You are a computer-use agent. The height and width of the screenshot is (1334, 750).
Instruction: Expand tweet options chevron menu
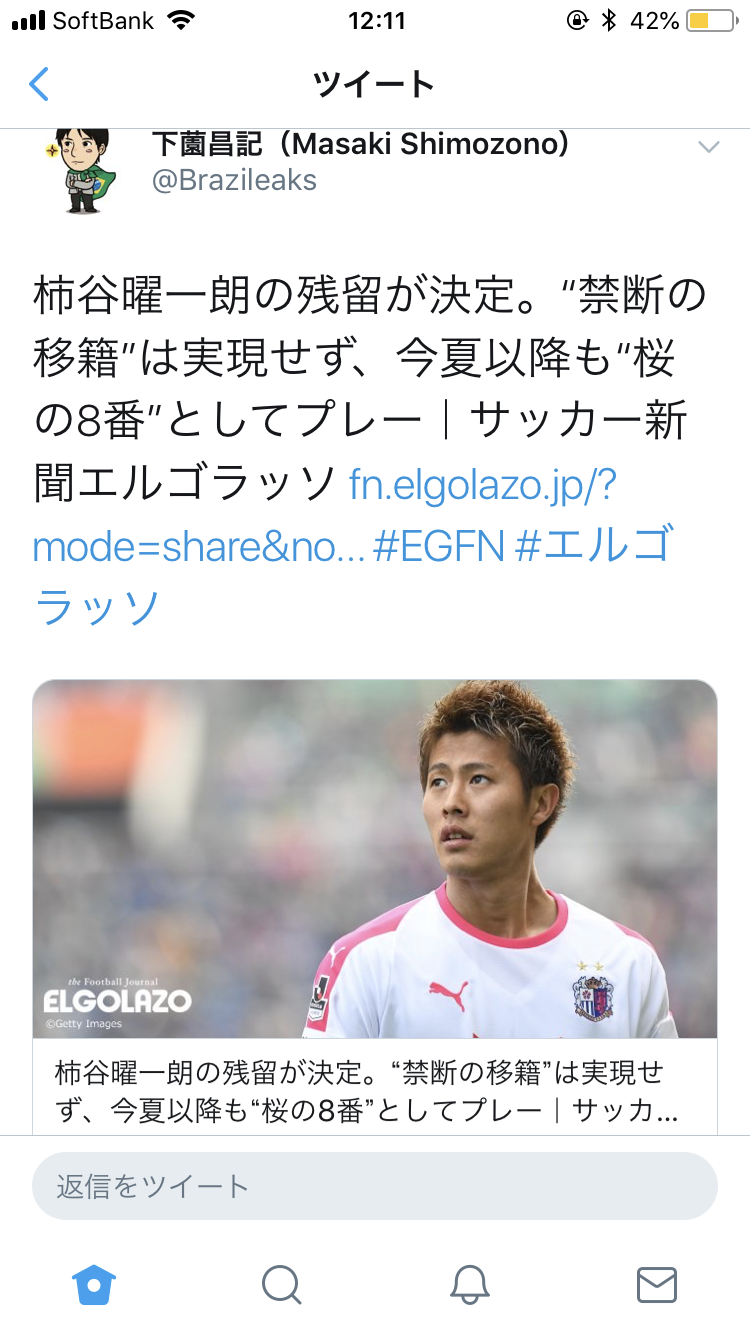click(x=708, y=148)
